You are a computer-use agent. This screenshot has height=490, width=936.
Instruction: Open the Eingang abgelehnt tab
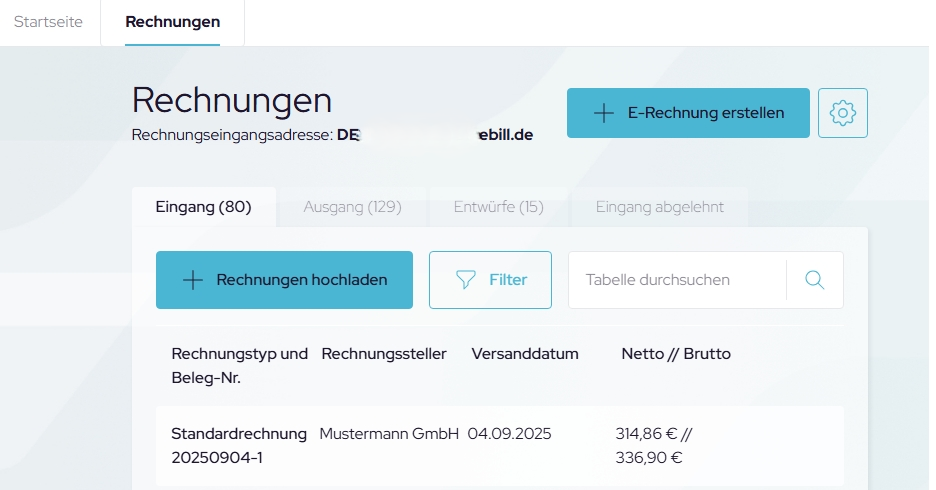click(x=659, y=207)
